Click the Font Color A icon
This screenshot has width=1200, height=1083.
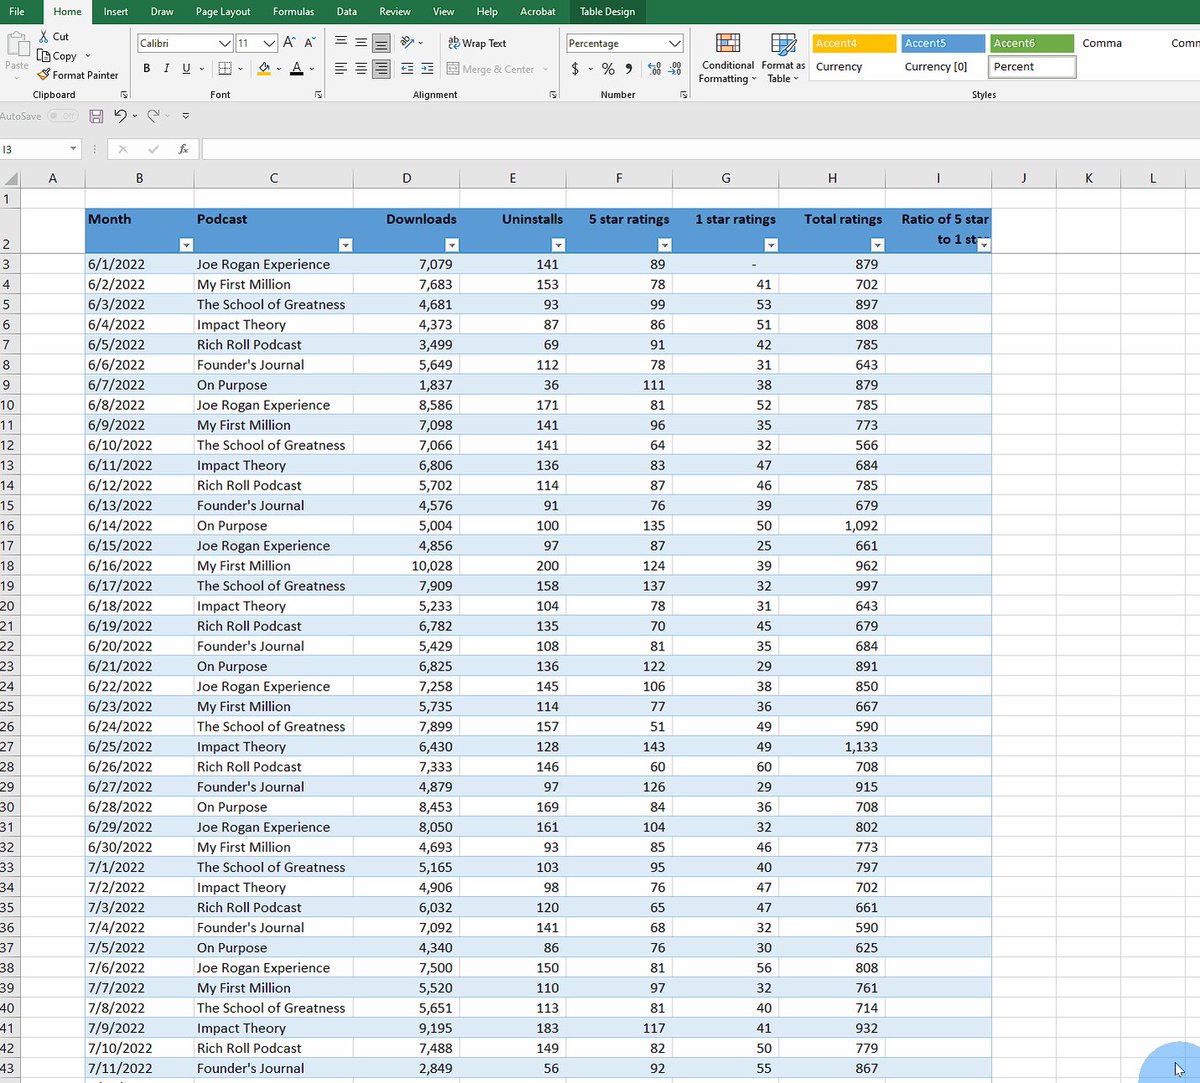tap(296, 68)
